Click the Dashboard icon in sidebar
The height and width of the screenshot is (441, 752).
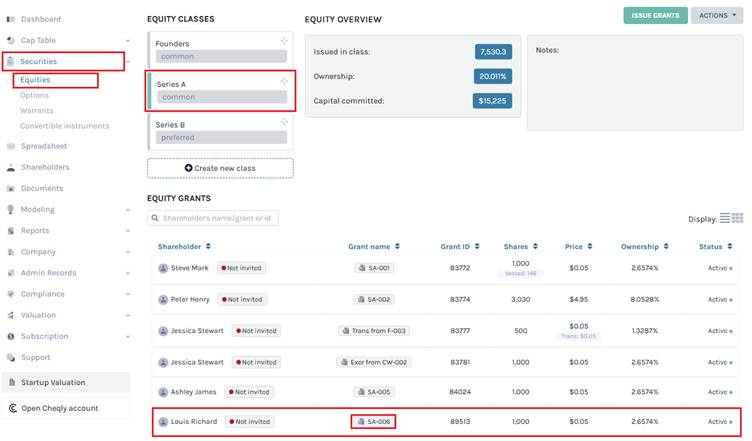10,19
